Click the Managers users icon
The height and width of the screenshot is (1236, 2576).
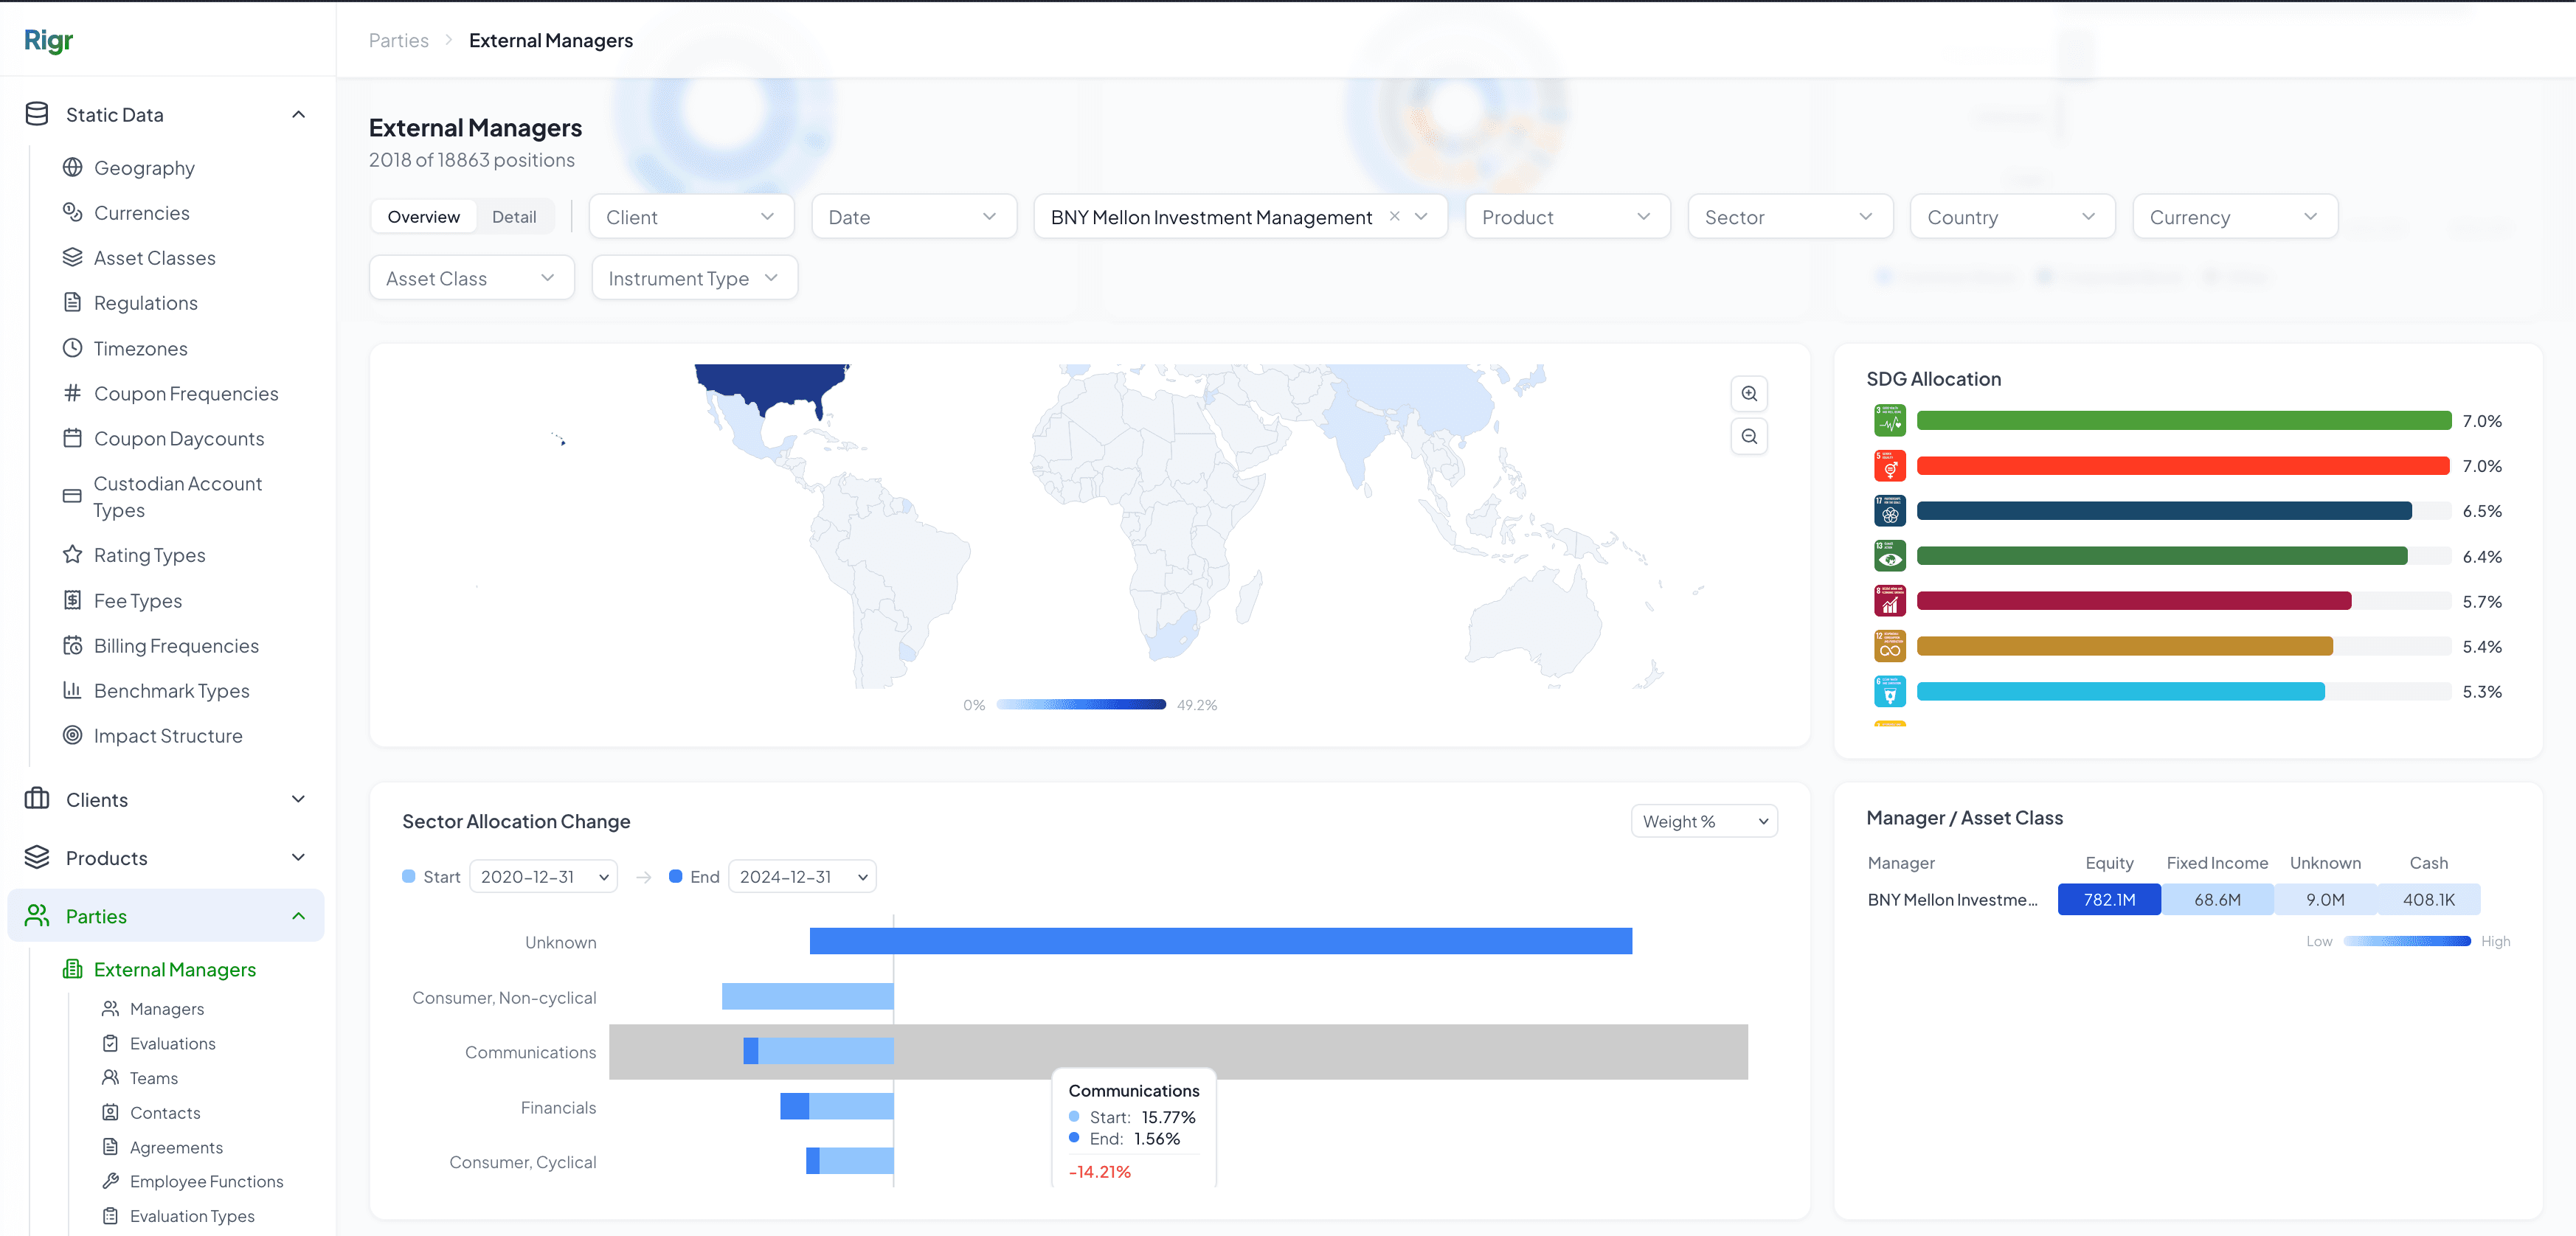tap(111, 1008)
